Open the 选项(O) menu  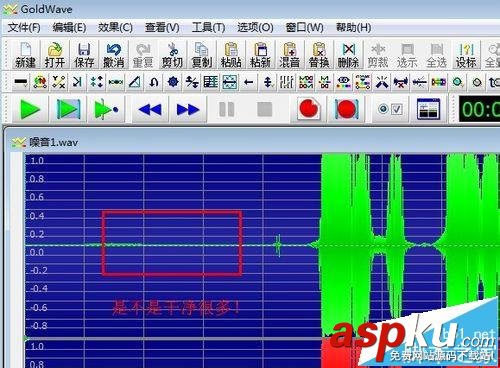pos(255,27)
